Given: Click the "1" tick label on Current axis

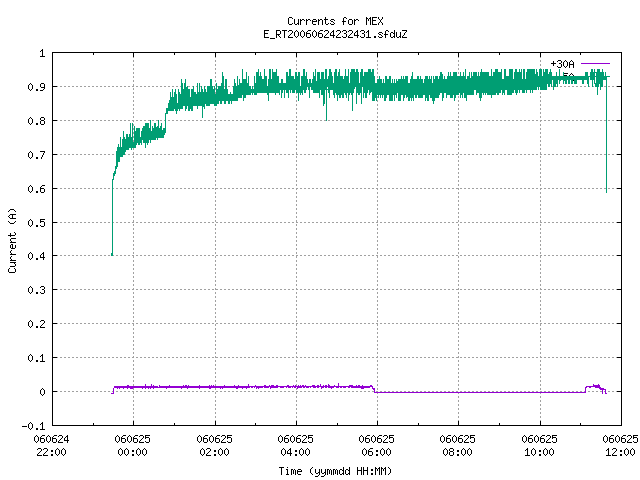Looking at the screenshot, I should (x=42, y=53).
